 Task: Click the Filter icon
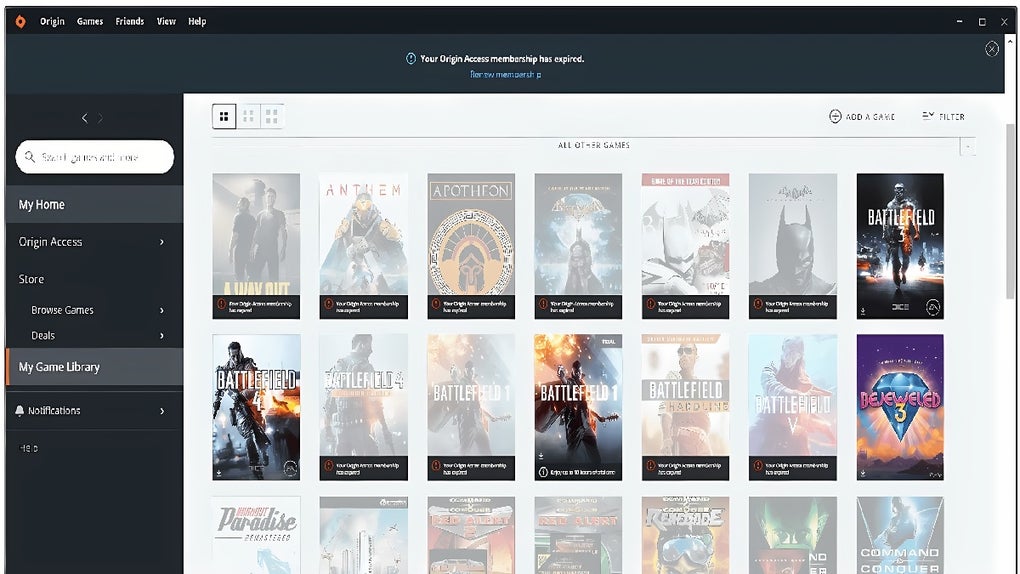pyautogui.click(x=928, y=116)
